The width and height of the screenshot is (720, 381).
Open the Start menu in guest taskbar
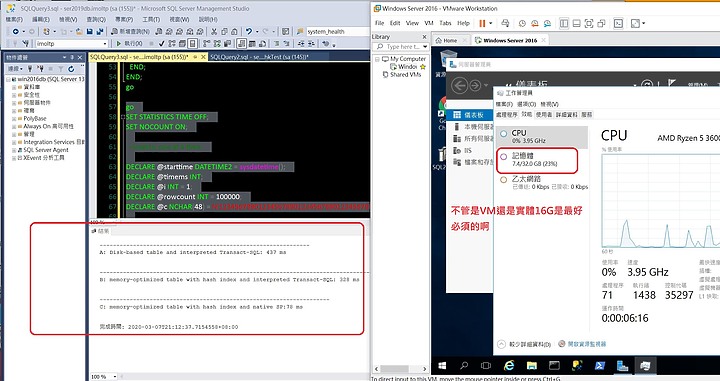click(442, 366)
